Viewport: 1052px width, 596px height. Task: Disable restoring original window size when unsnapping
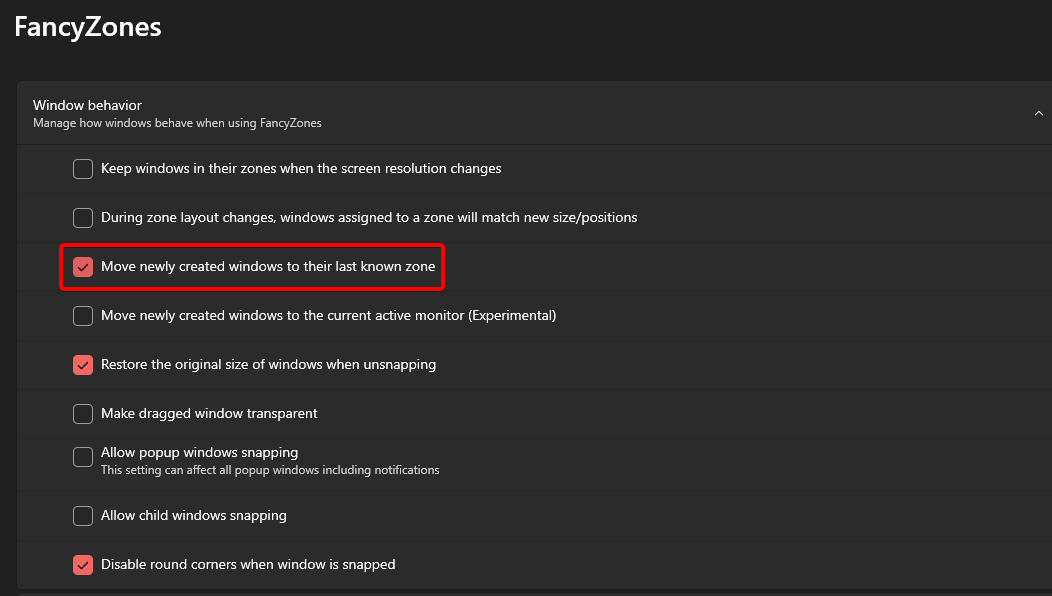tap(83, 364)
